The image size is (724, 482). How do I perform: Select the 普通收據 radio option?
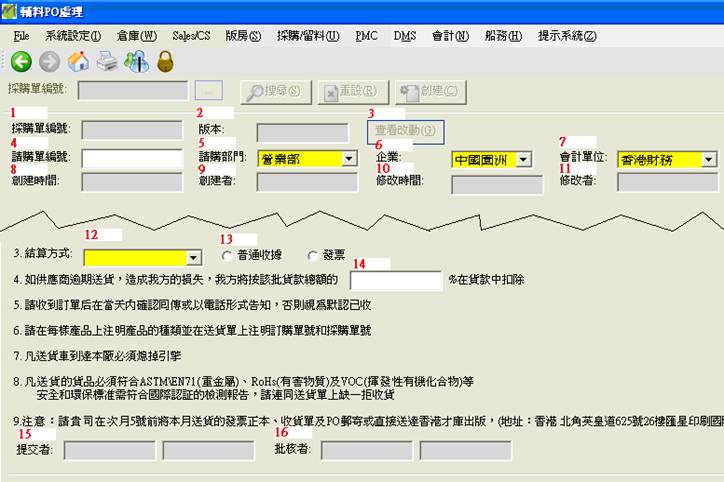(x=228, y=256)
